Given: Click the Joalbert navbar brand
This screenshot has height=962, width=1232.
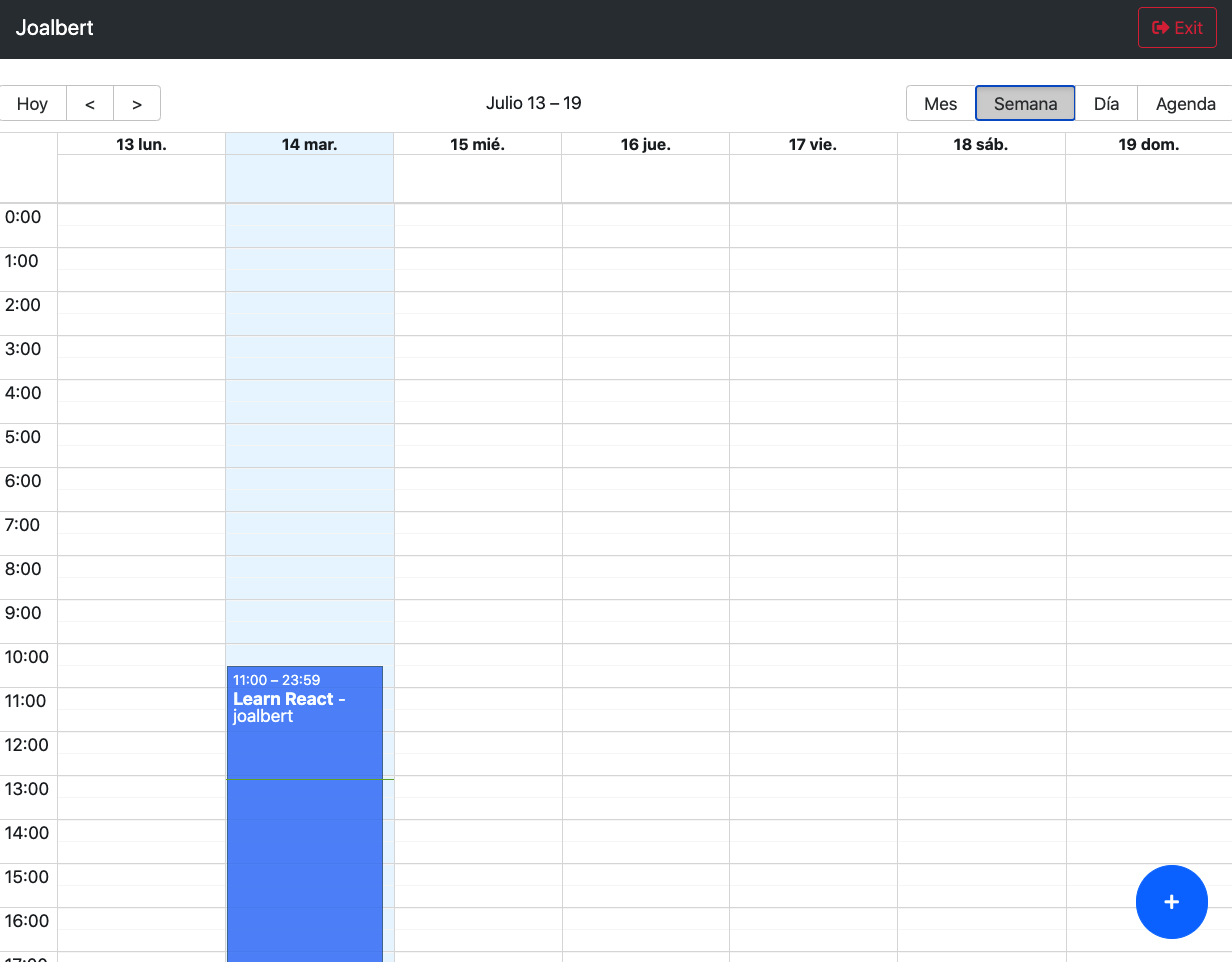Looking at the screenshot, I should [55, 28].
